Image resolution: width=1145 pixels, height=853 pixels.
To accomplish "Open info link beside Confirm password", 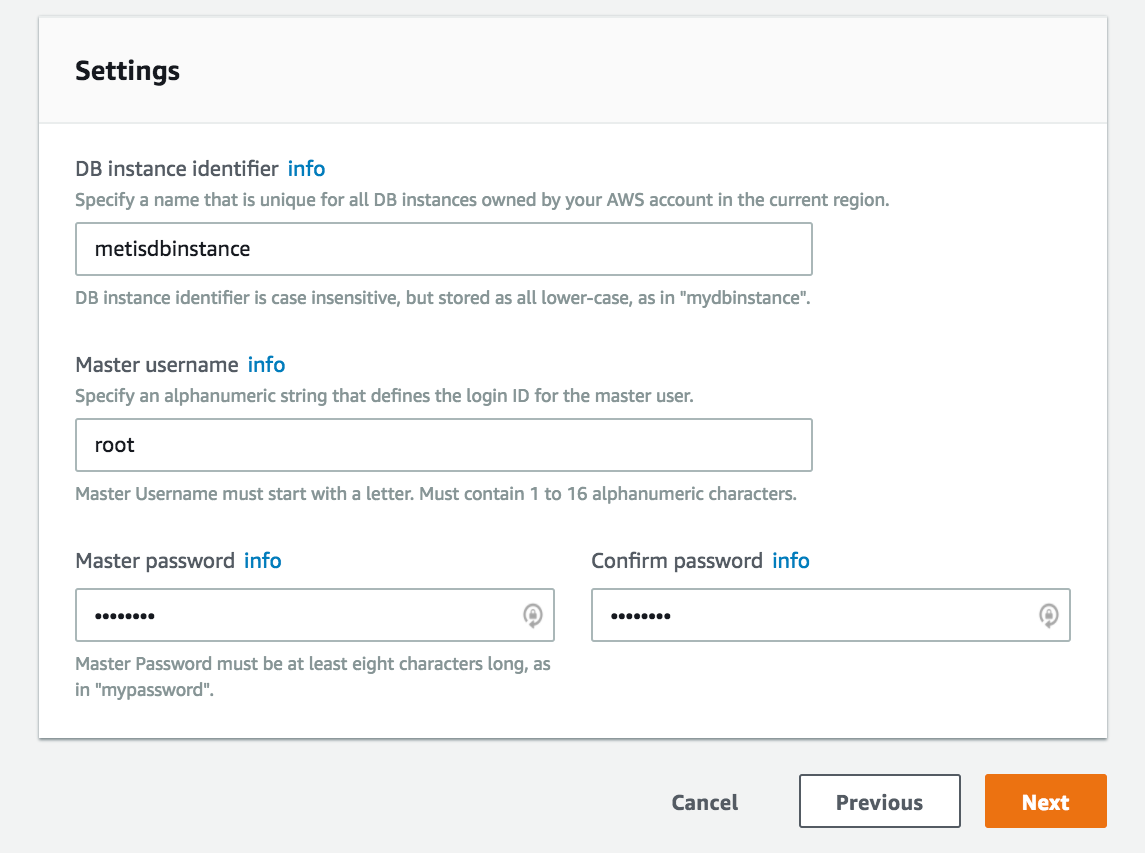I will (x=791, y=561).
